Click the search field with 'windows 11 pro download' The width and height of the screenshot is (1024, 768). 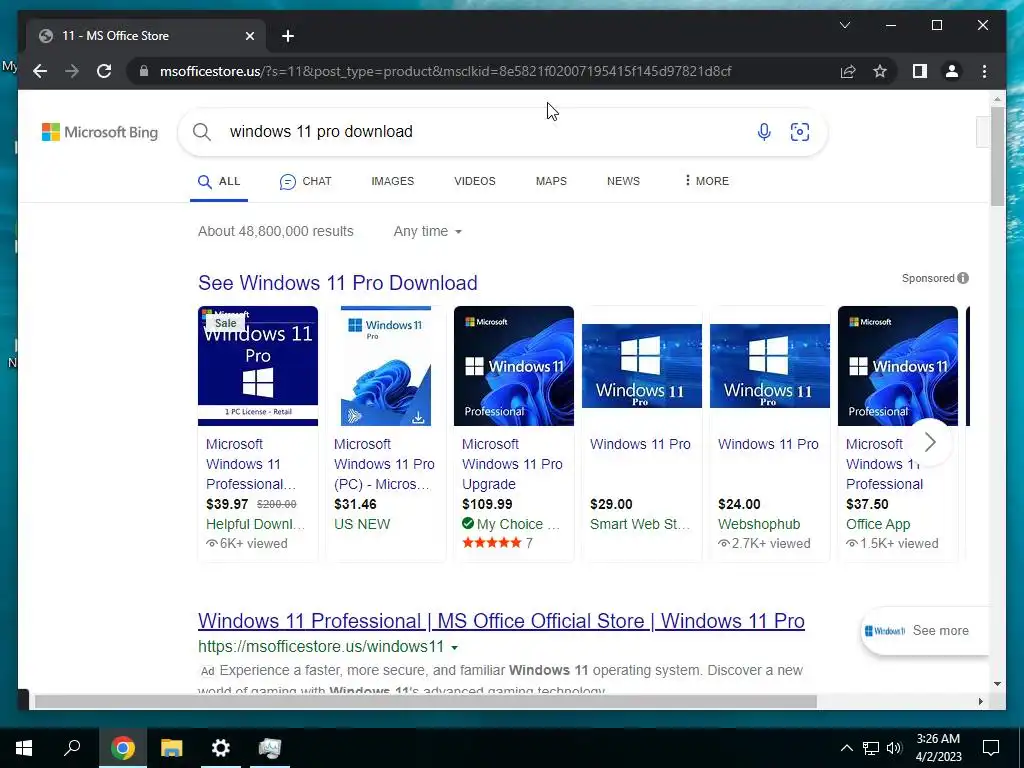(483, 132)
